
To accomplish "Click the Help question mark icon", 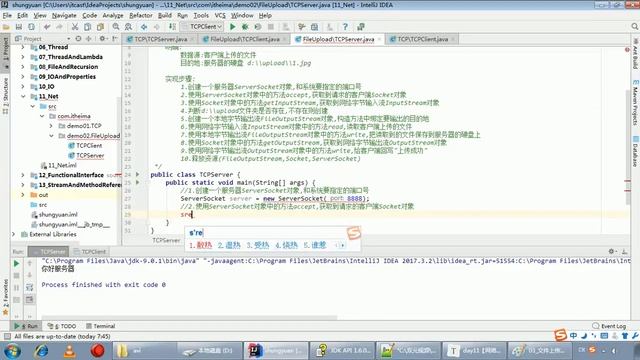I will point(345,27).
